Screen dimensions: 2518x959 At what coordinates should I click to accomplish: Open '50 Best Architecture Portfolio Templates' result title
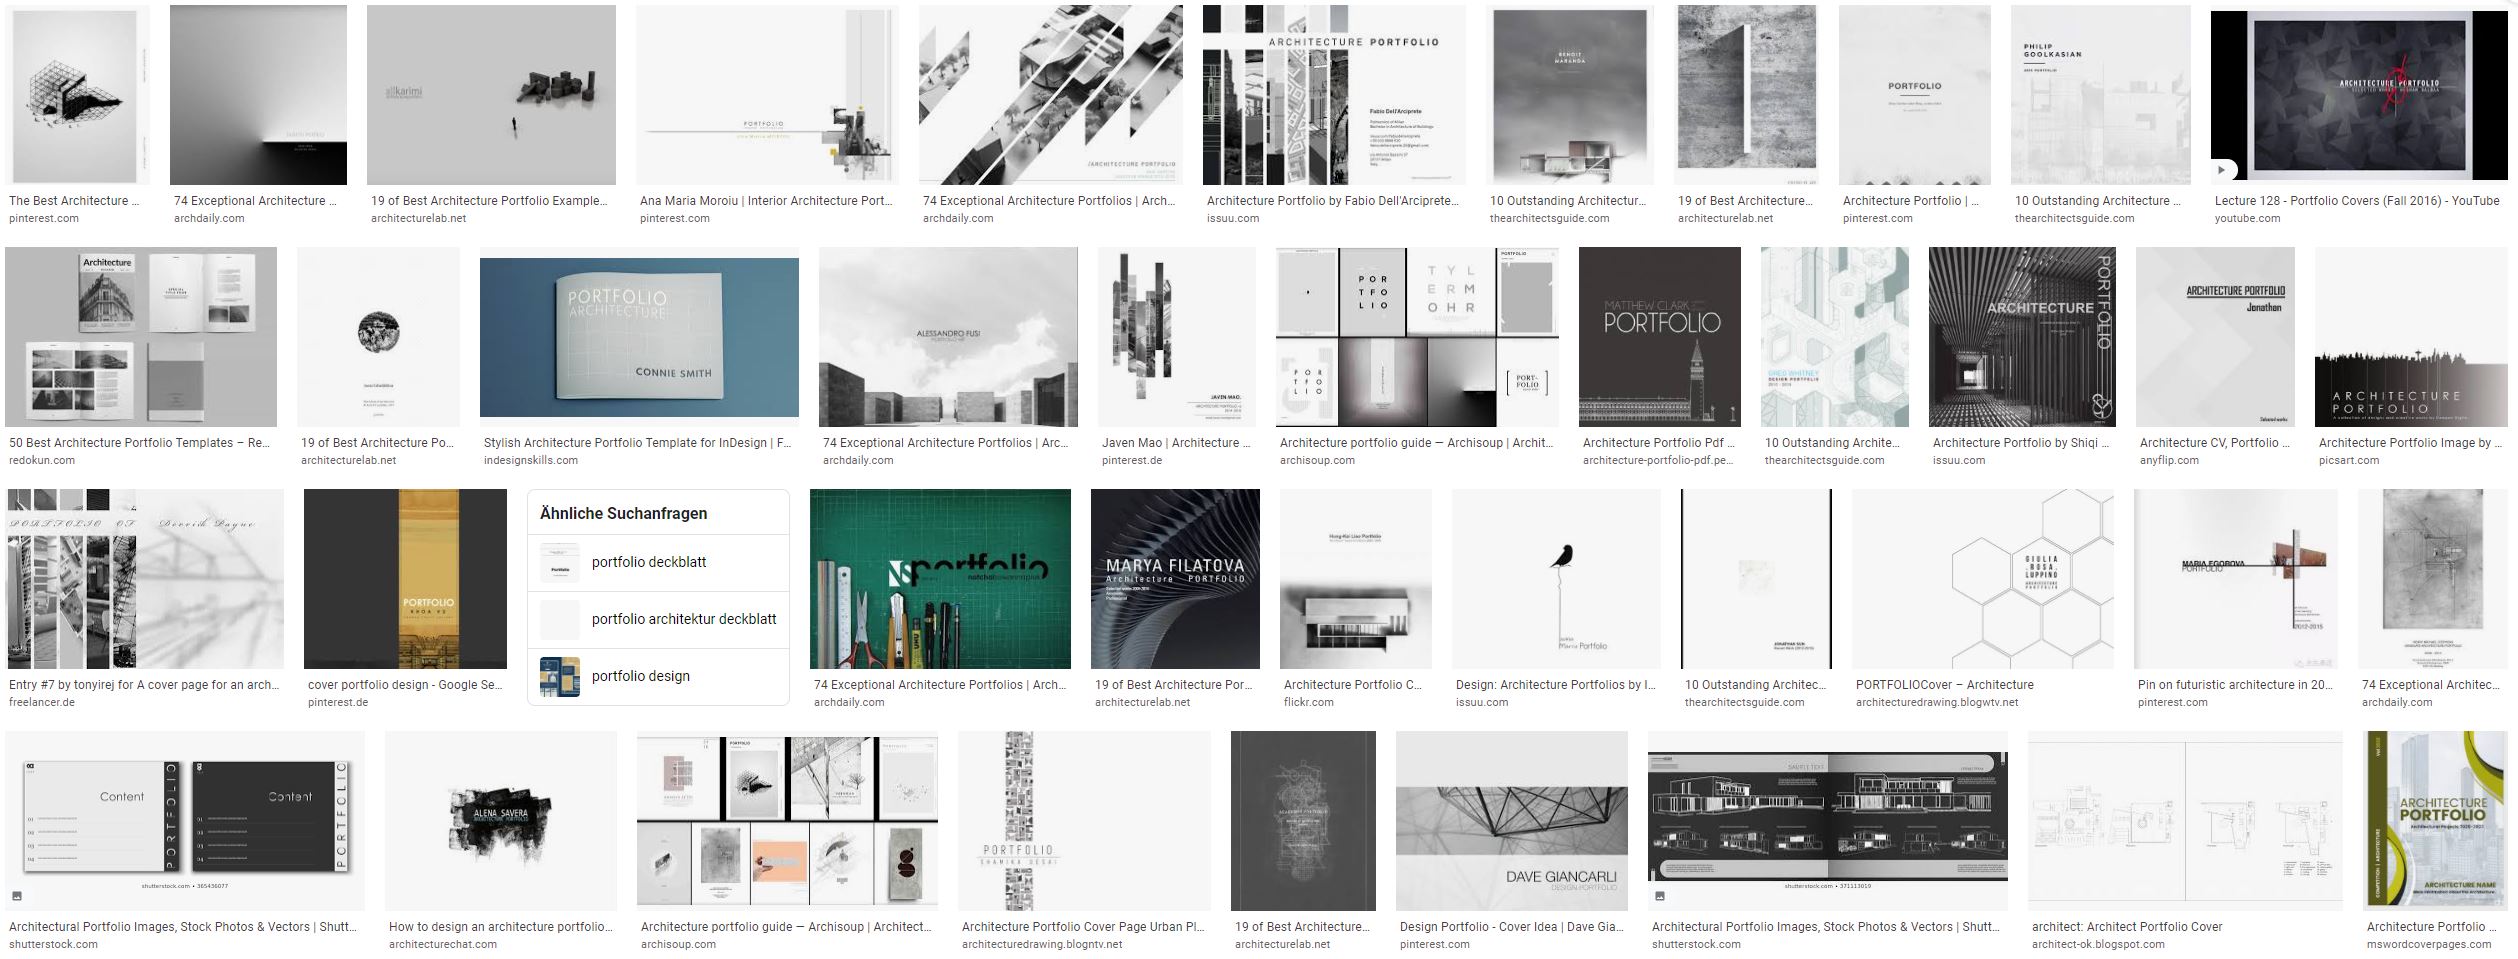point(140,443)
